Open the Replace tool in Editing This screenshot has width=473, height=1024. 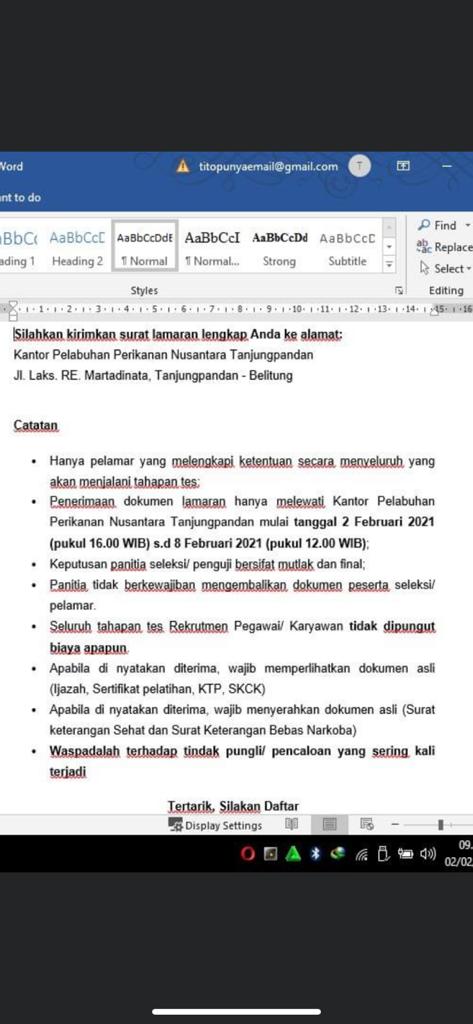coord(444,246)
